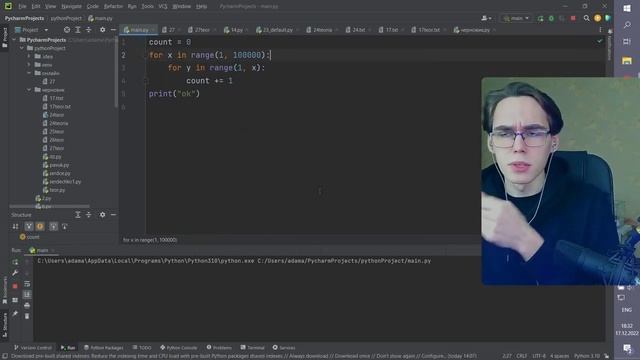
Task: Toggle autoscroll from source in Structure panel
Action: point(64,227)
